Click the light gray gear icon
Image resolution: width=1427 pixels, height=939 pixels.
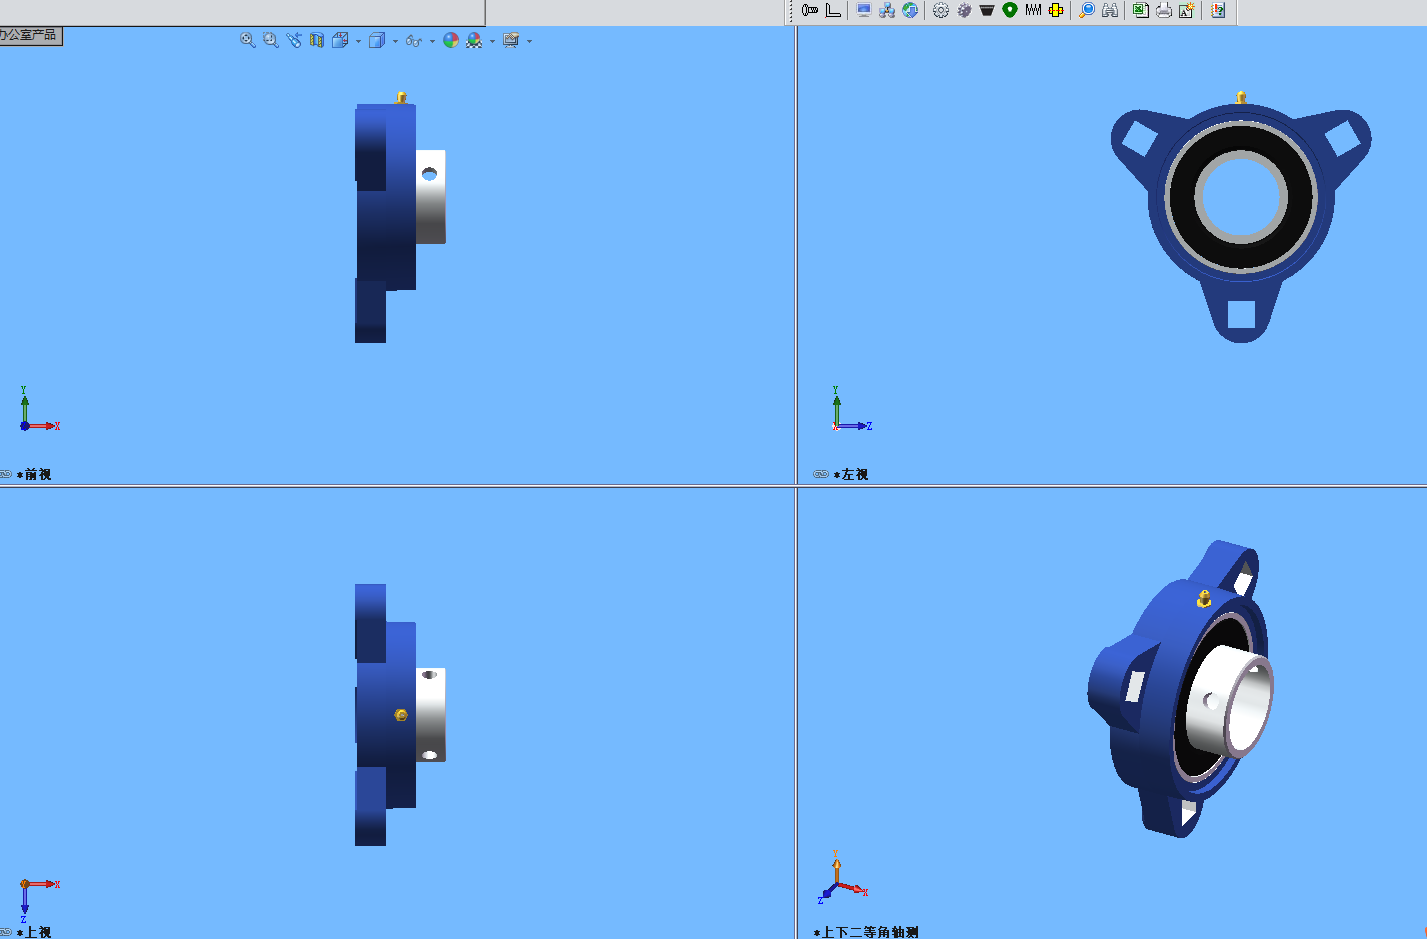coord(941,10)
